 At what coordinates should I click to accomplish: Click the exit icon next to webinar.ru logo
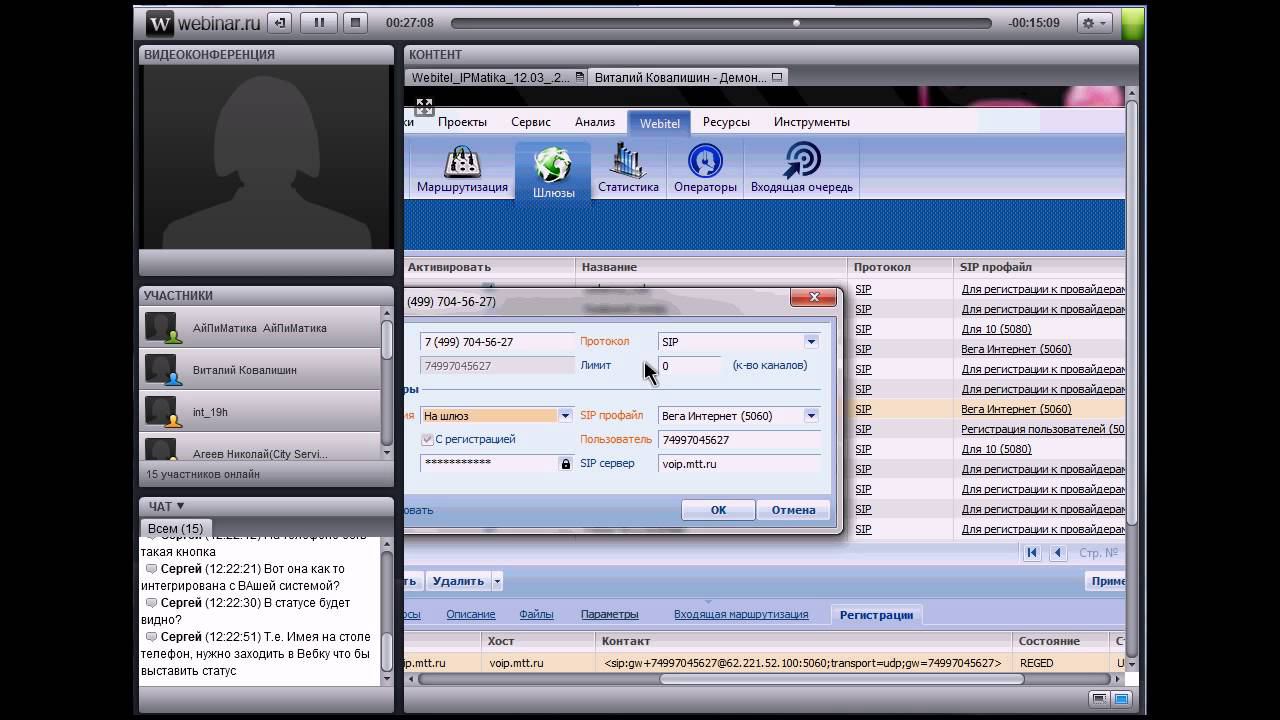click(x=281, y=22)
